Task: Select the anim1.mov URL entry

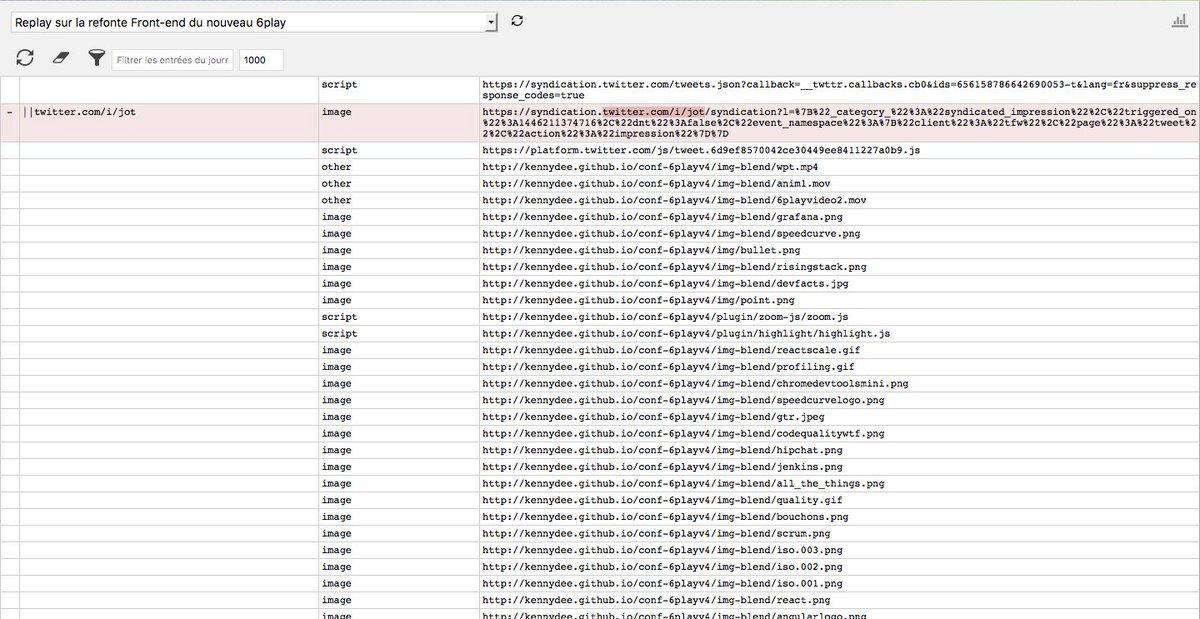Action: pyautogui.click(x=839, y=183)
